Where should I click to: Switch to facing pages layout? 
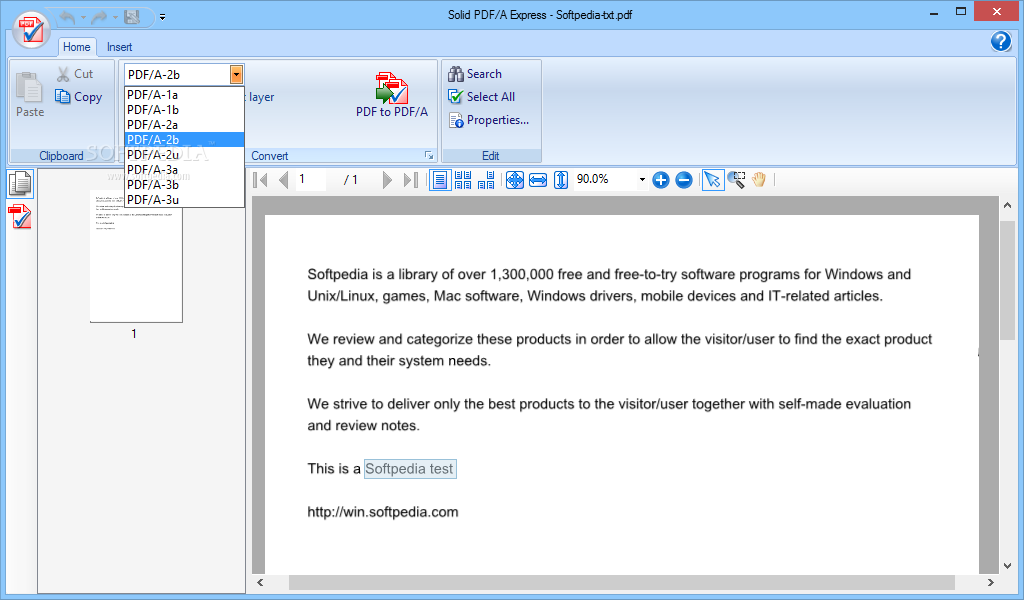coord(487,180)
